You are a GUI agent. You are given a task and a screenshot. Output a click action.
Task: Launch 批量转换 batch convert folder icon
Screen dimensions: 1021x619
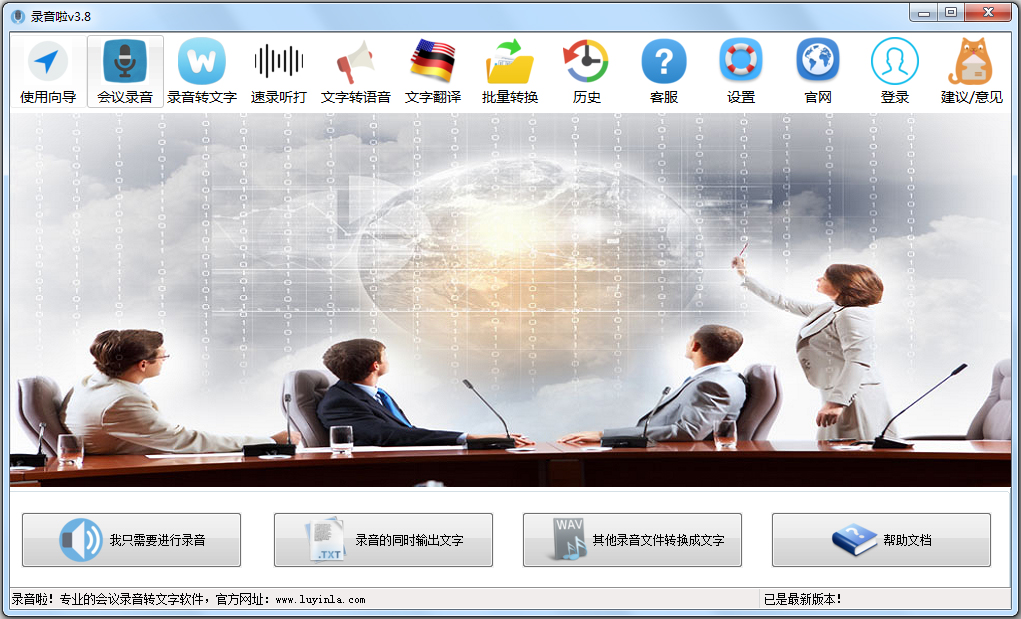point(510,62)
